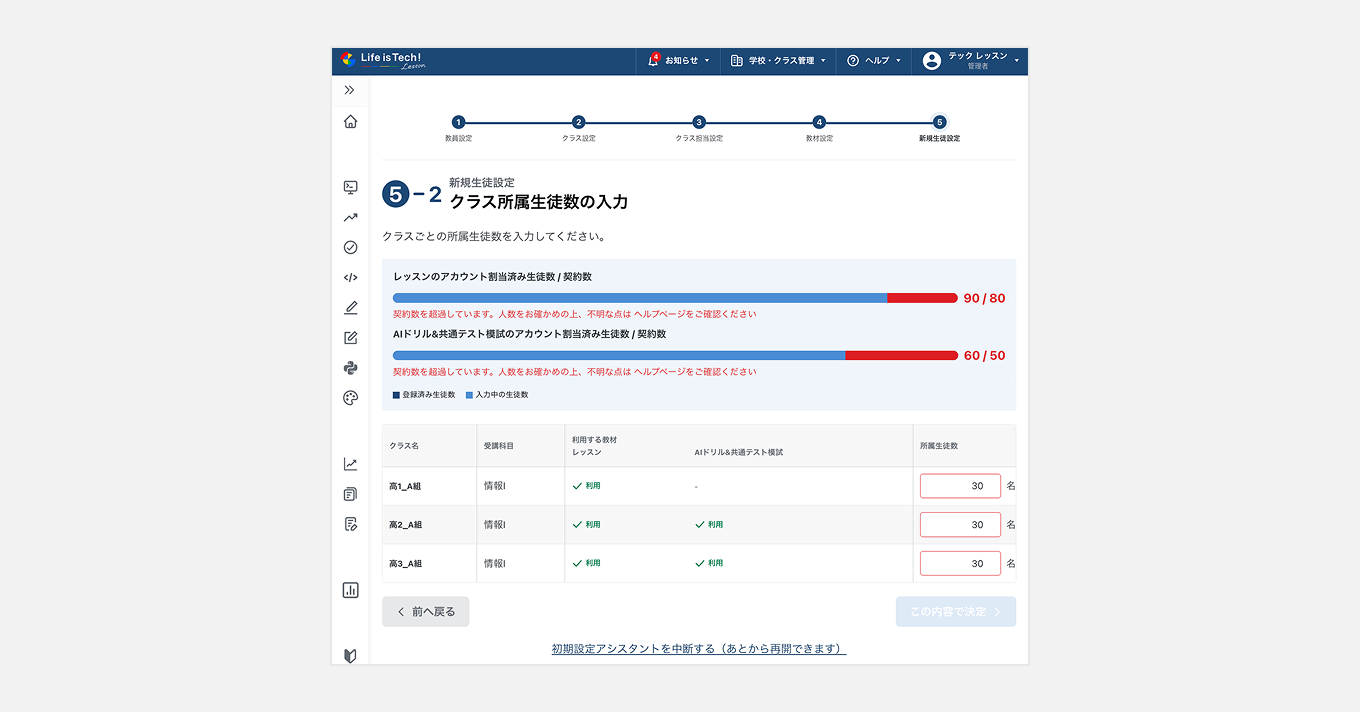Open the ヘルプ dropdown menu
The image size is (1360, 712).
[x=873, y=61]
